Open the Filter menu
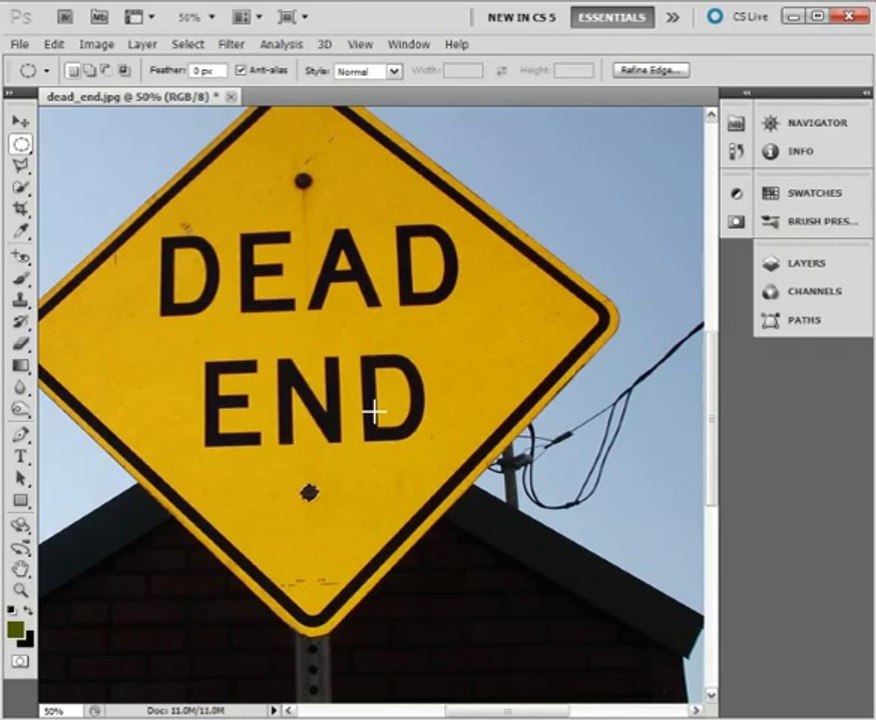The width and height of the screenshot is (876, 720). [231, 45]
